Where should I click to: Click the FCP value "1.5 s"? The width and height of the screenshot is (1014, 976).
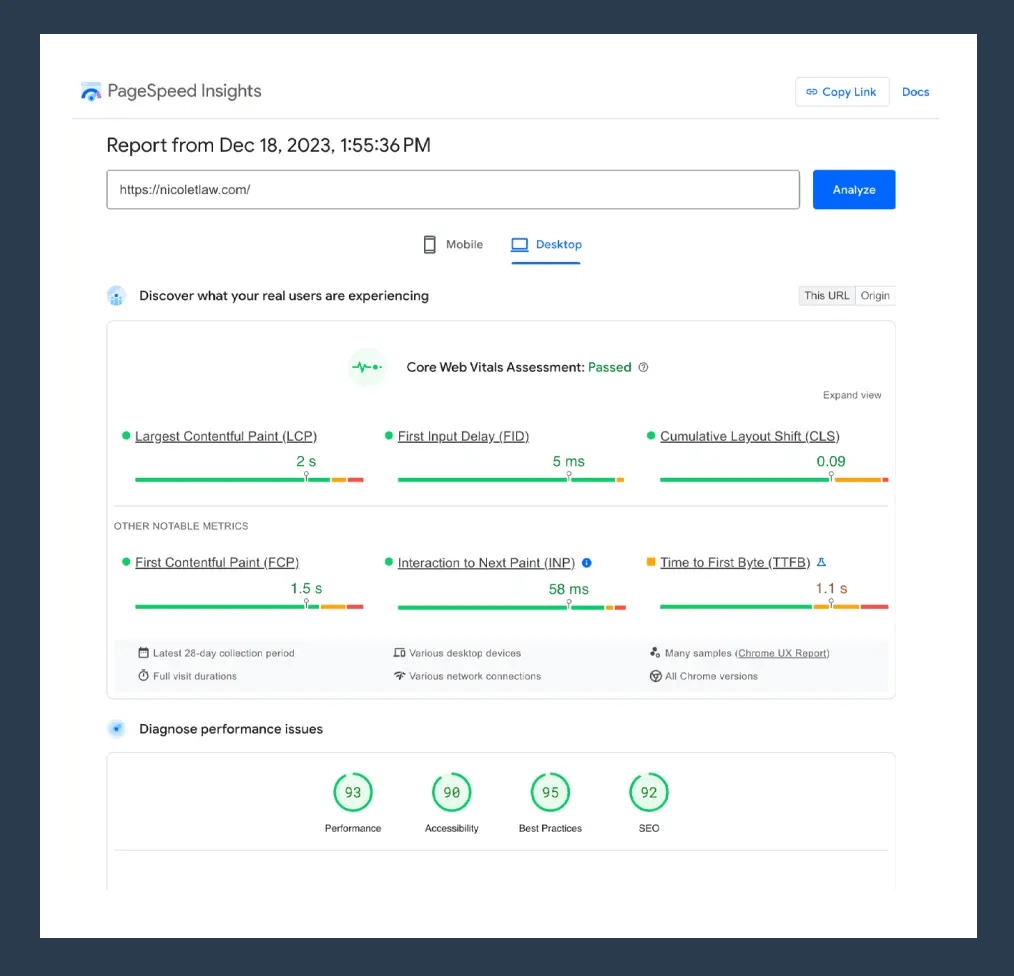pyautogui.click(x=306, y=589)
